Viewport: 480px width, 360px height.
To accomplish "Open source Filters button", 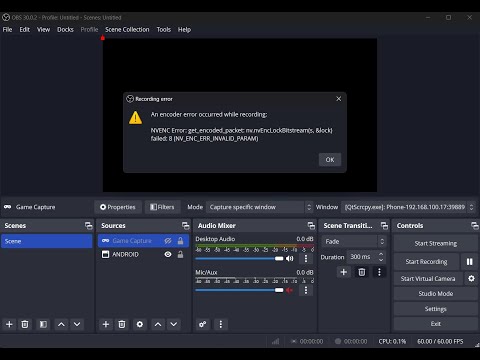I will coord(162,207).
